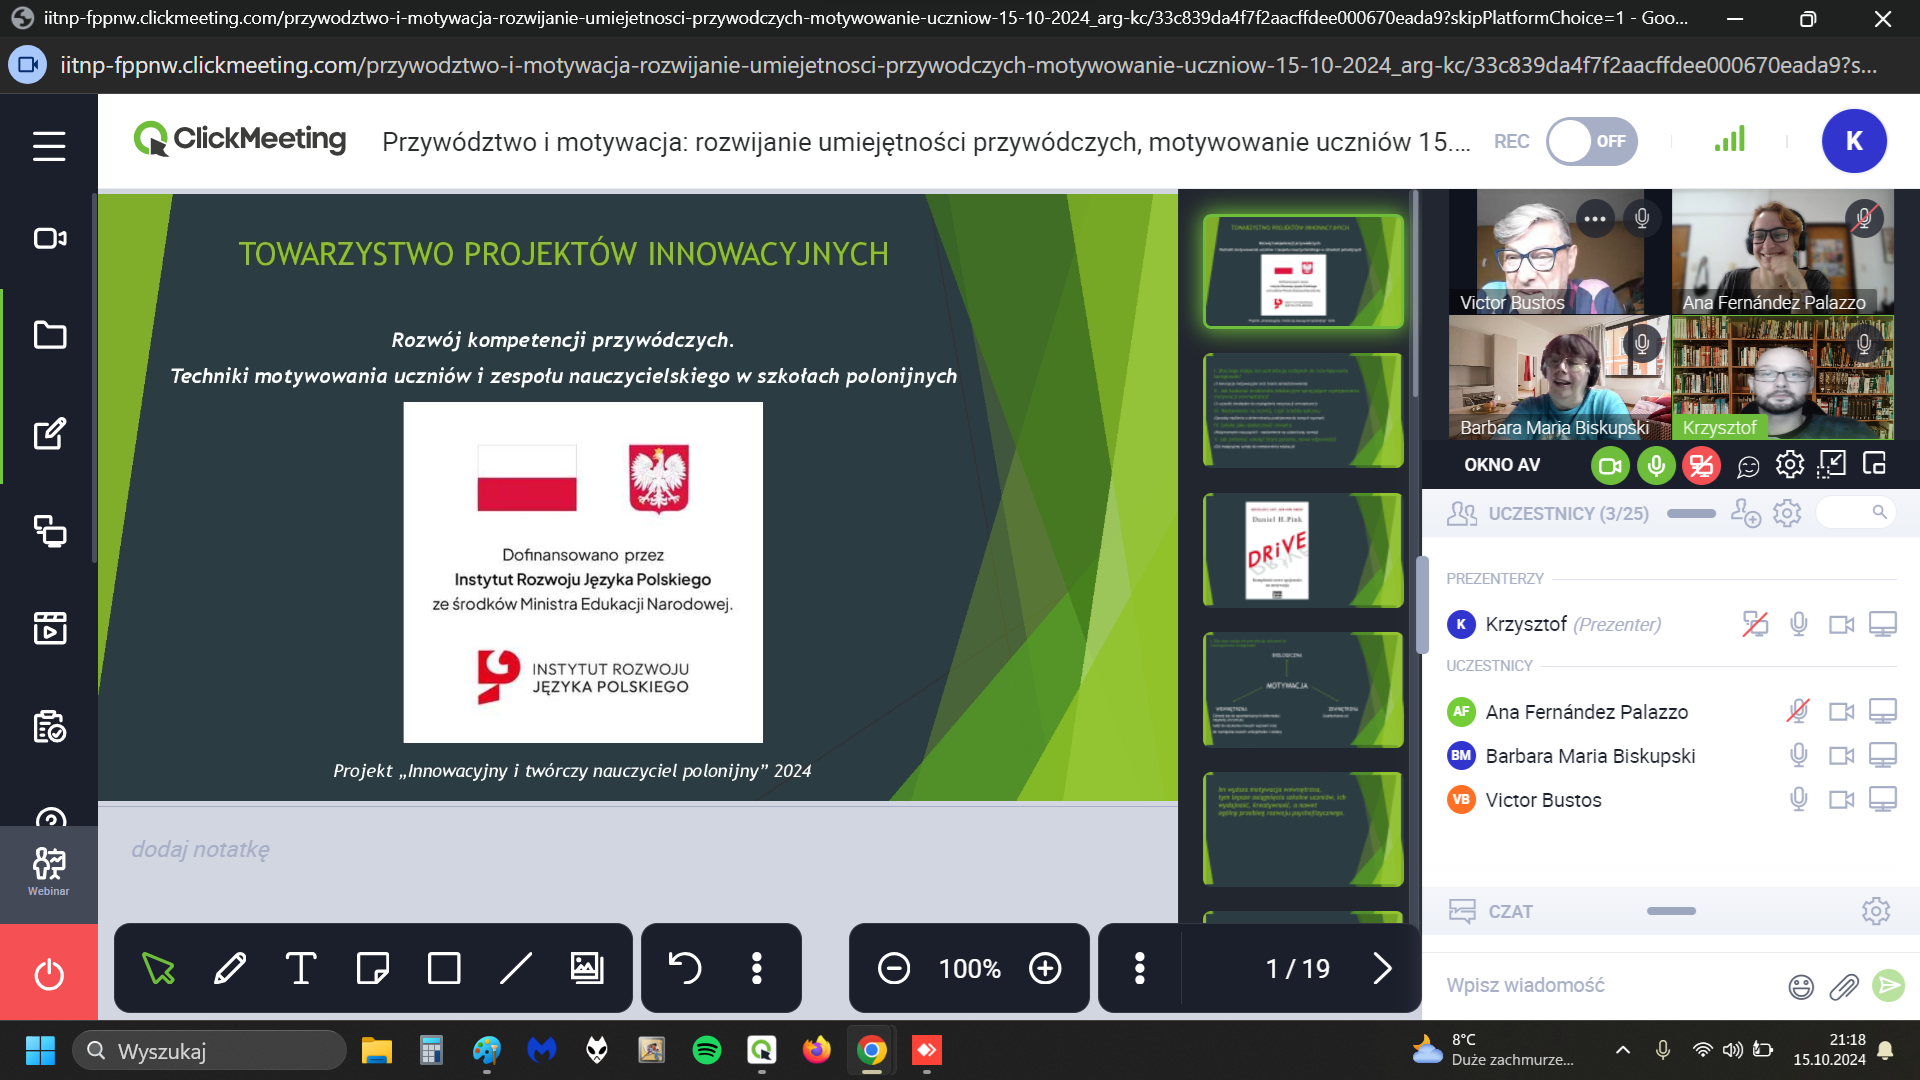Open the Webinar mode icon
Viewport: 1920px width, 1080px height.
[x=49, y=871]
